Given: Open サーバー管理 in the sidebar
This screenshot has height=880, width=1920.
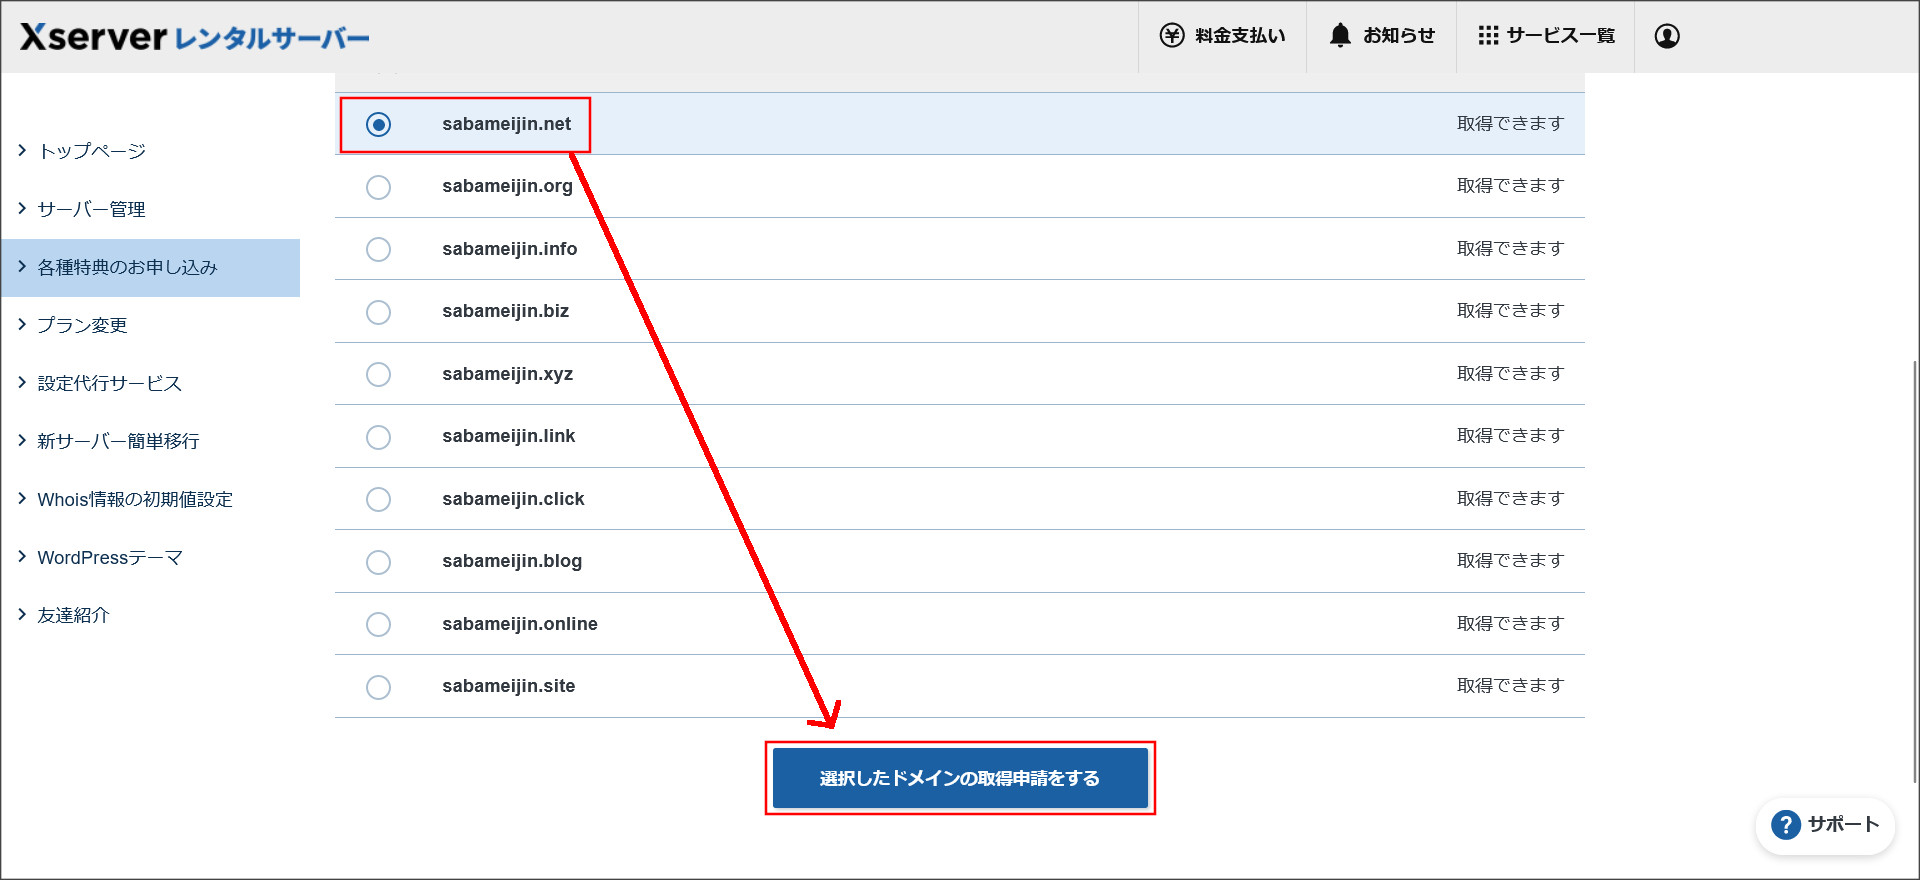Looking at the screenshot, I should (x=91, y=209).
